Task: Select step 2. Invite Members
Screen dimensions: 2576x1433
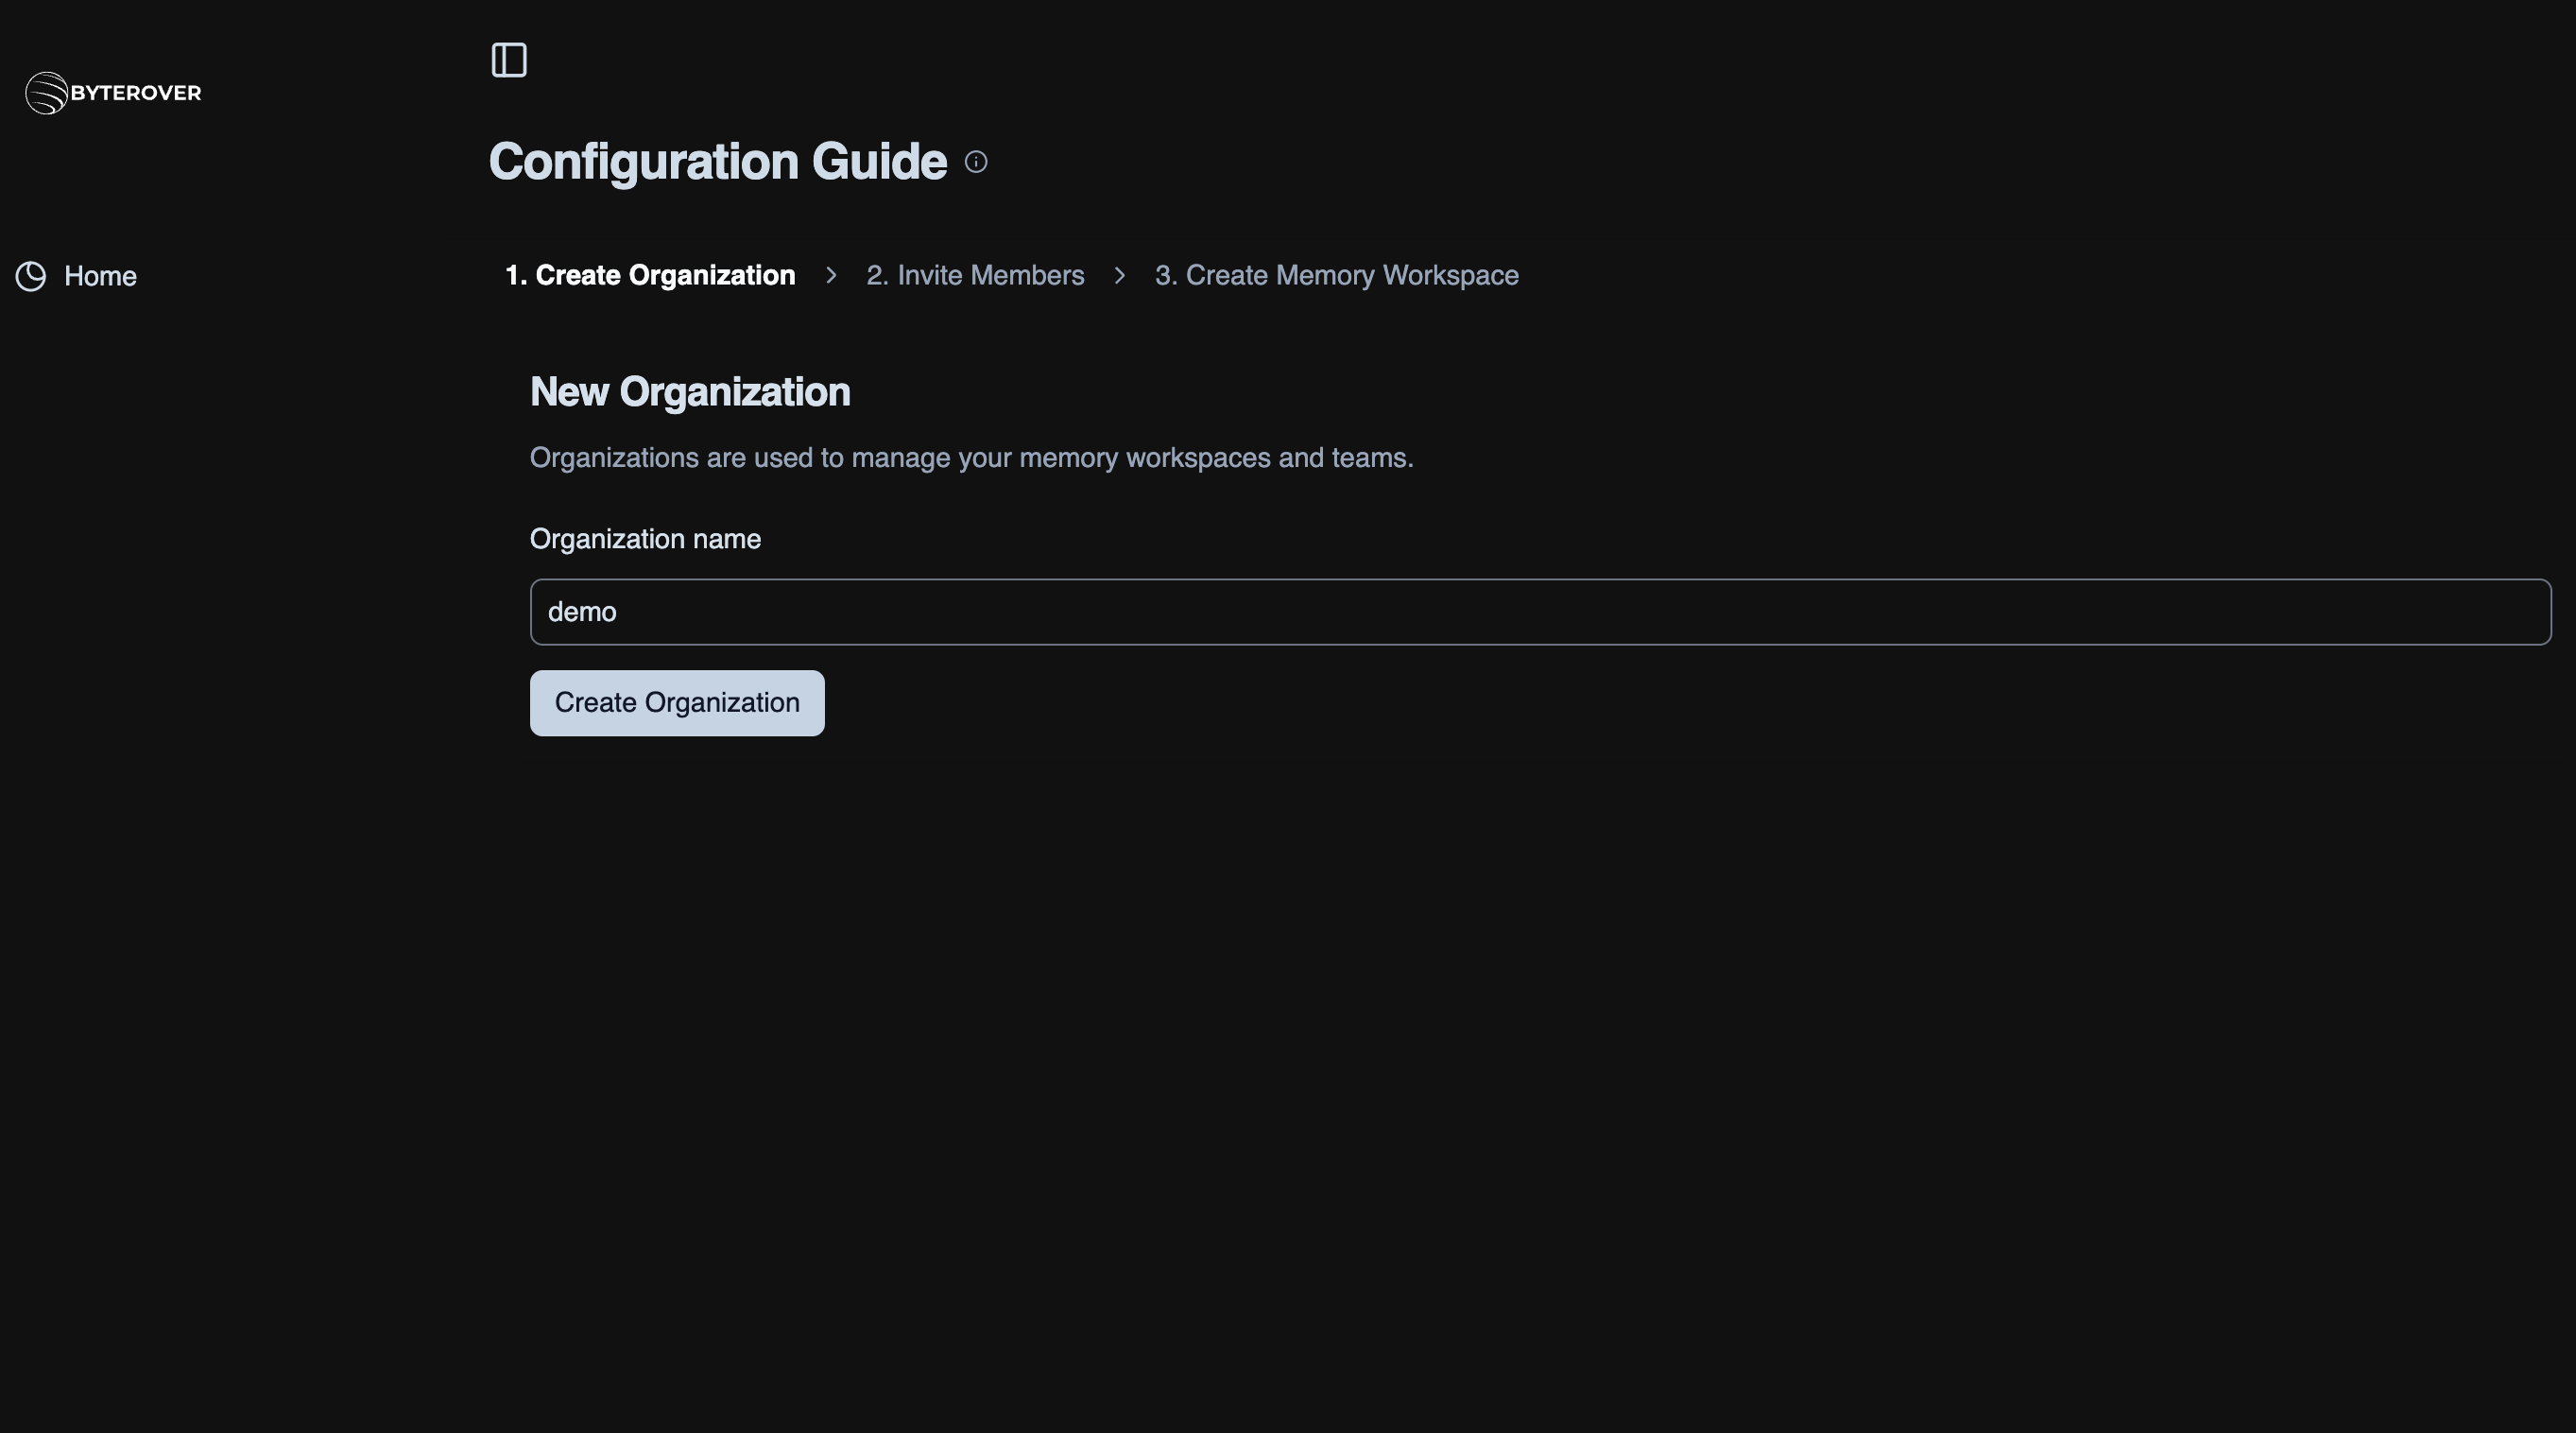Action: (975, 275)
